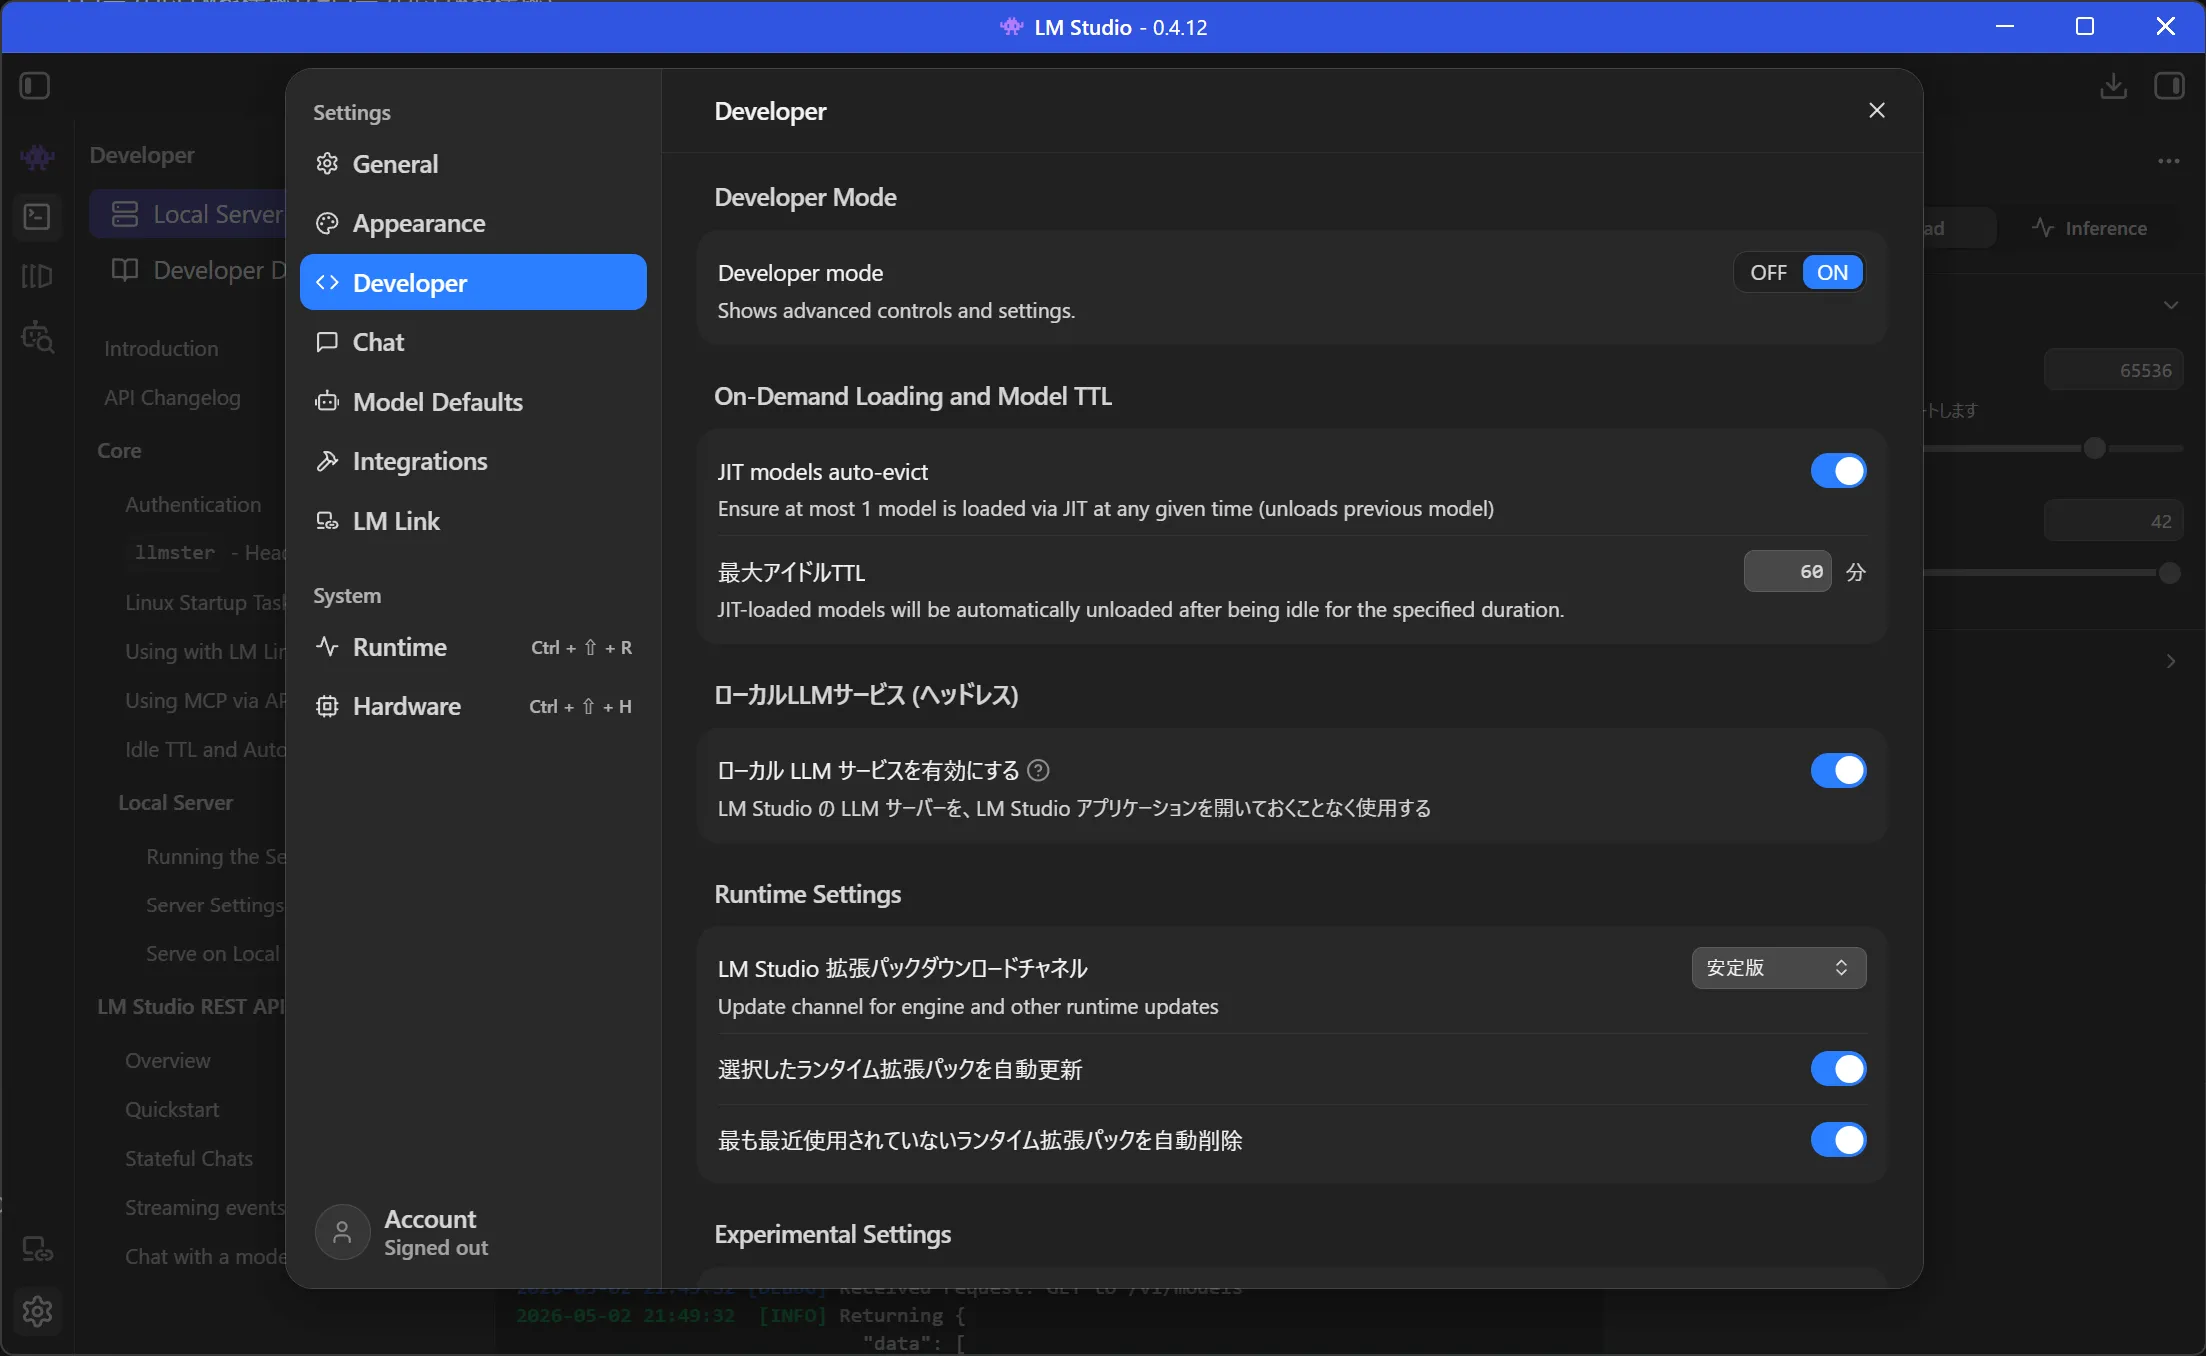The height and width of the screenshot is (1356, 2206).
Task: Turn Developer mode OFF
Action: click(1768, 272)
